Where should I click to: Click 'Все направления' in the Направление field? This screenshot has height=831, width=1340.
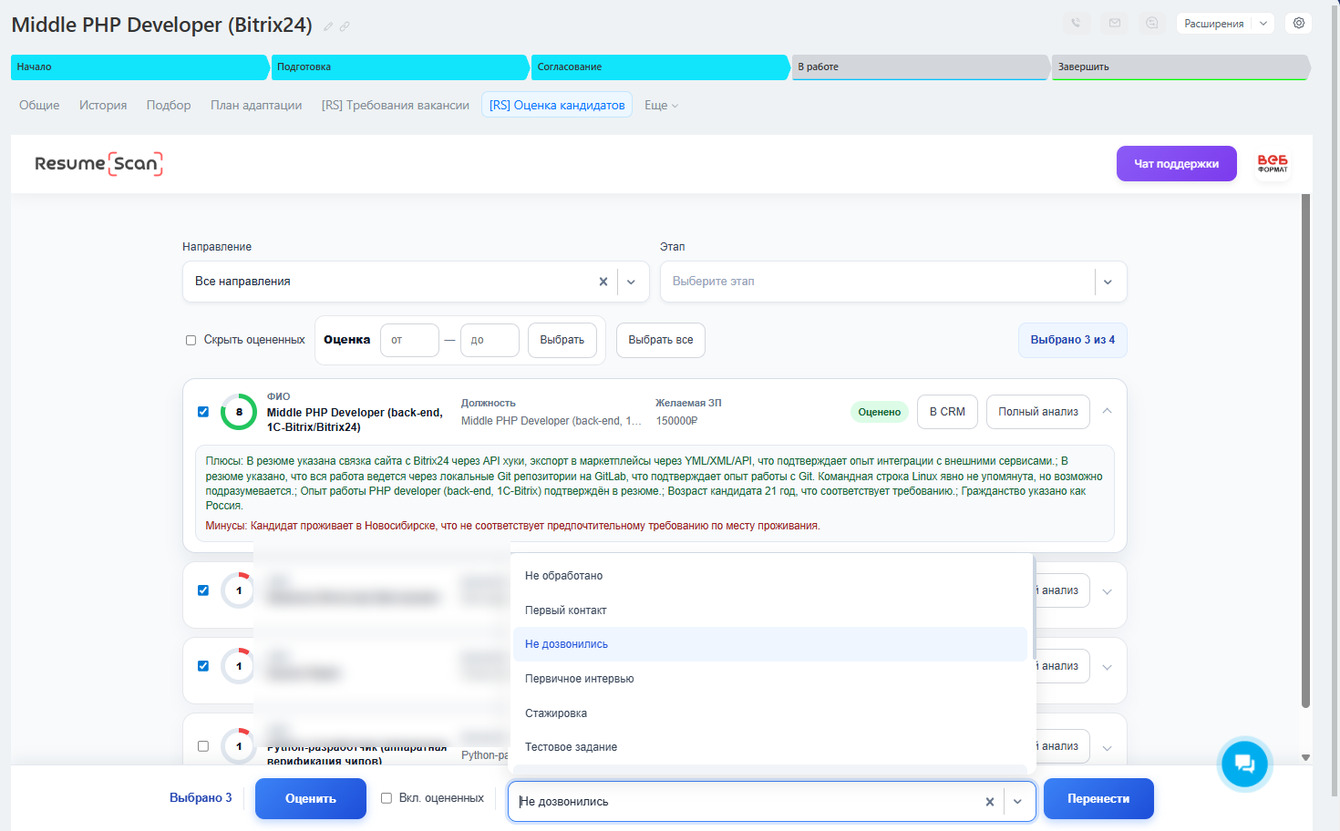(x=243, y=282)
